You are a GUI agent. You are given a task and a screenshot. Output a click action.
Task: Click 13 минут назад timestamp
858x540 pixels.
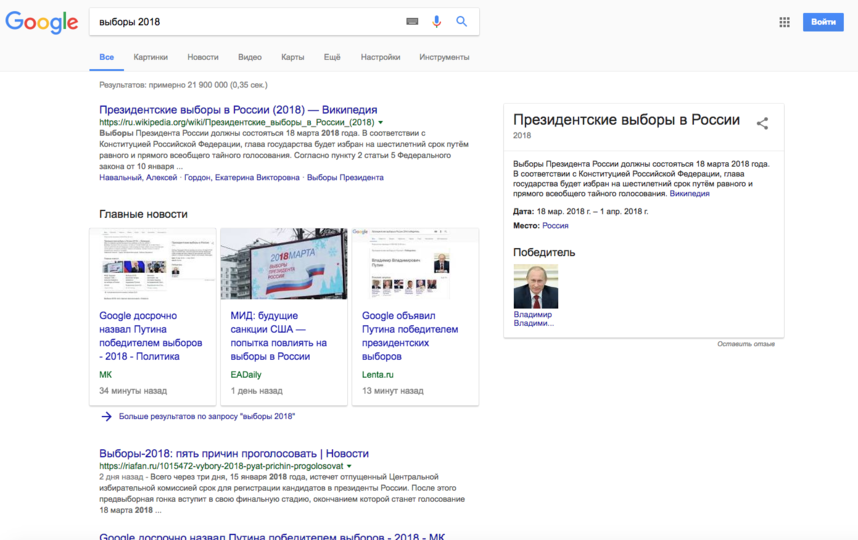[392, 391]
